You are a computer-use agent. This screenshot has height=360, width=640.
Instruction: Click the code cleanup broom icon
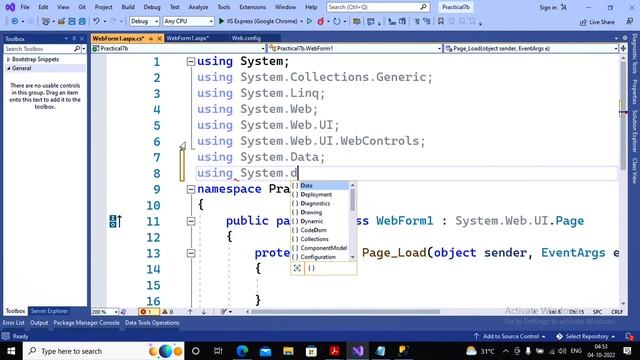(224, 311)
